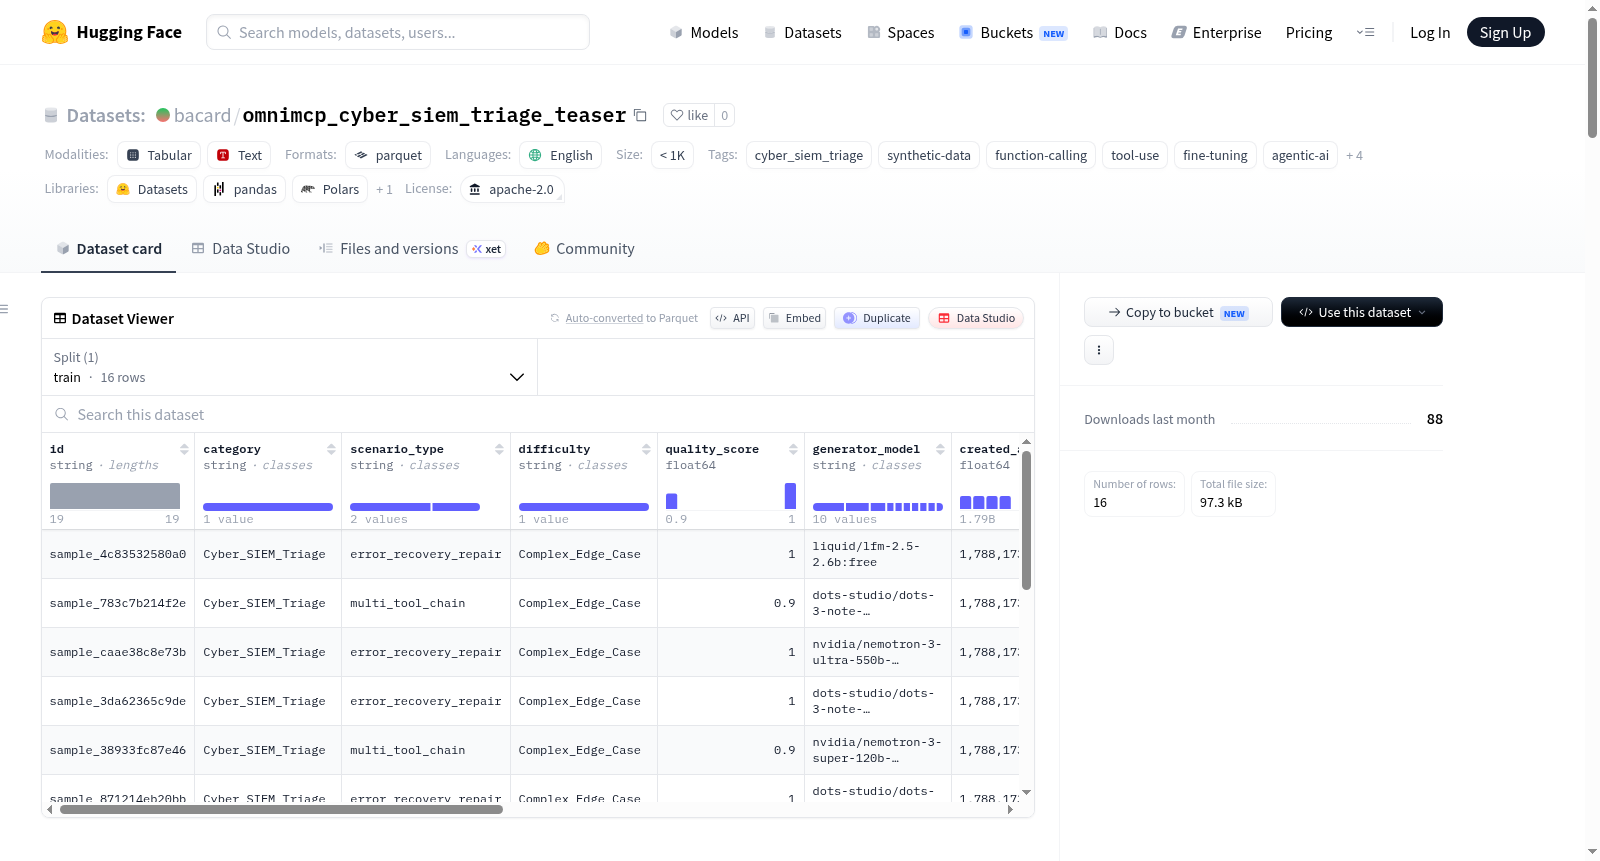Select the fine-tuning tag
1600x861 pixels.
point(1215,155)
